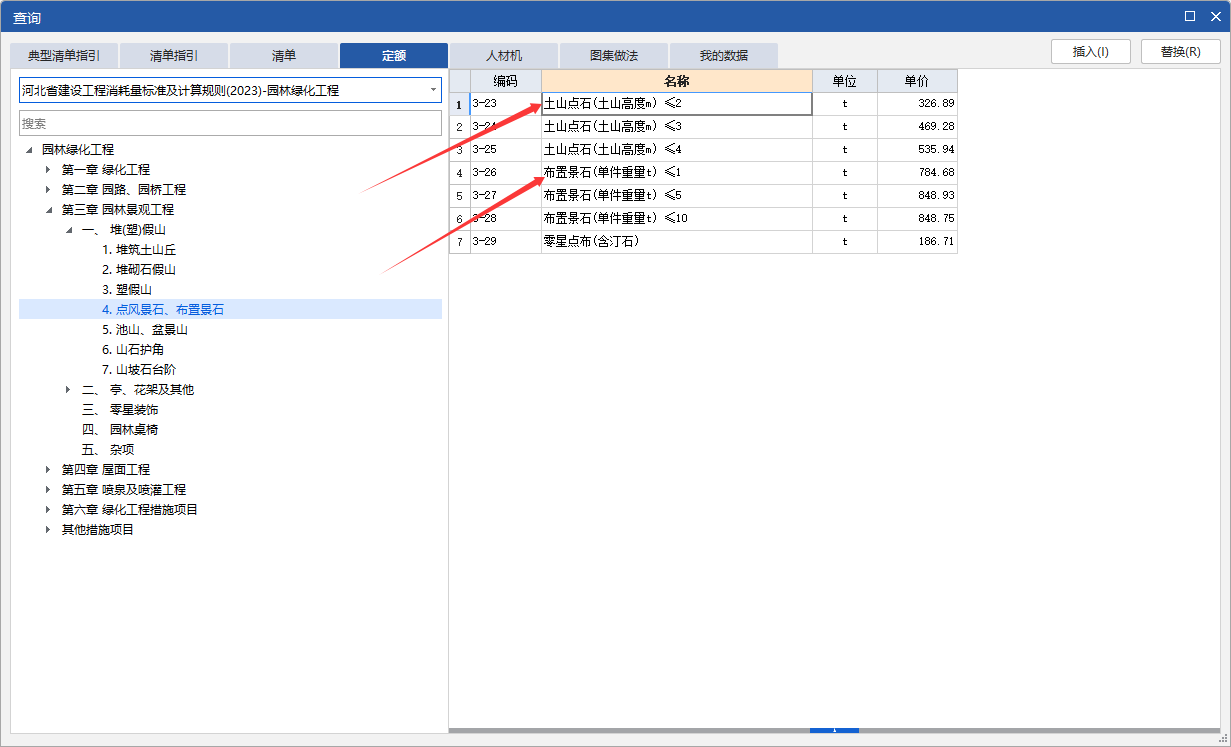This screenshot has height=747, width=1231.
Task: Click the 替换(R) button
Action: coord(1180,51)
